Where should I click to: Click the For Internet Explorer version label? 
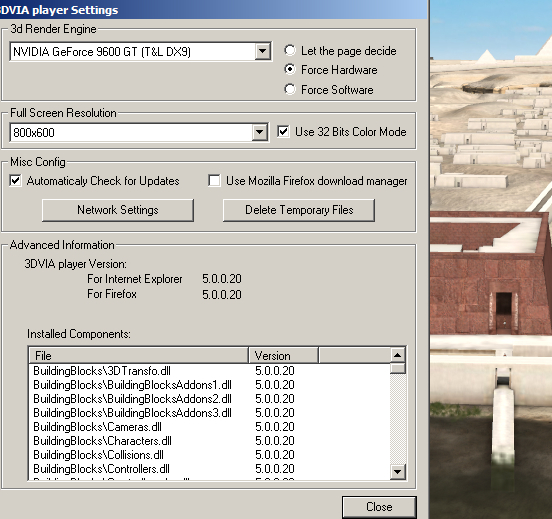134,279
